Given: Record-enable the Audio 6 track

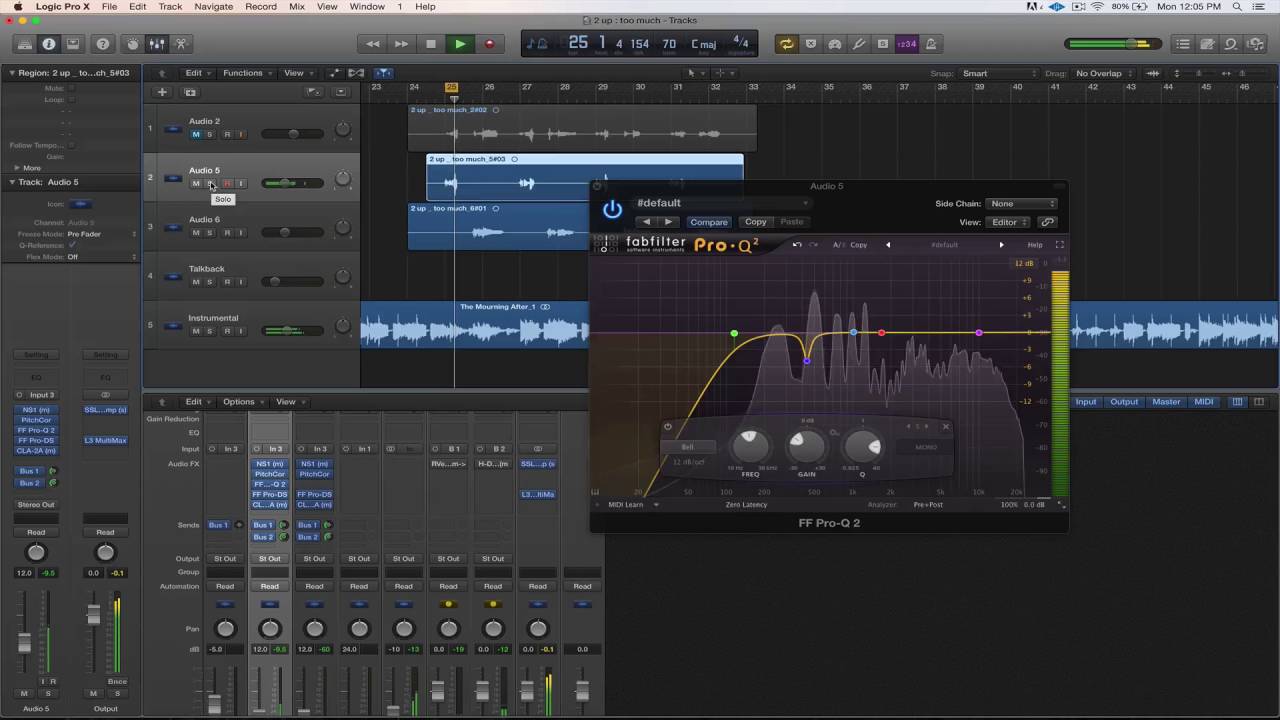Looking at the screenshot, I should coord(226,232).
